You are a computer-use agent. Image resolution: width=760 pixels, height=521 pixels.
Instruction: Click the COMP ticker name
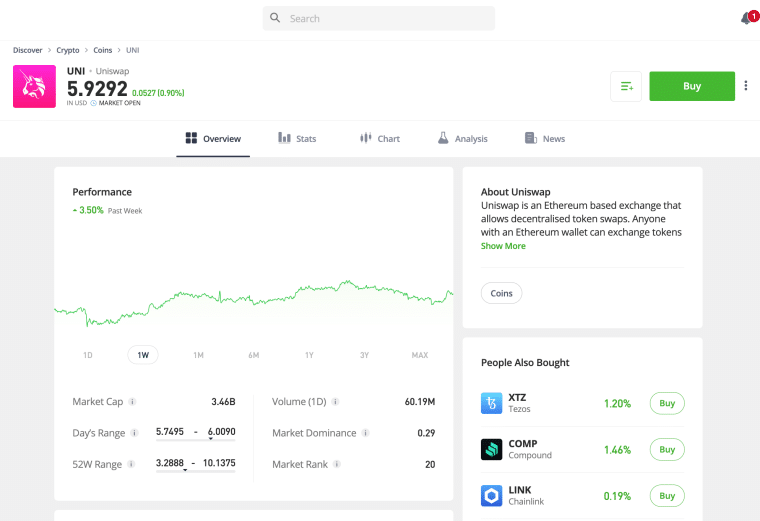coord(522,443)
